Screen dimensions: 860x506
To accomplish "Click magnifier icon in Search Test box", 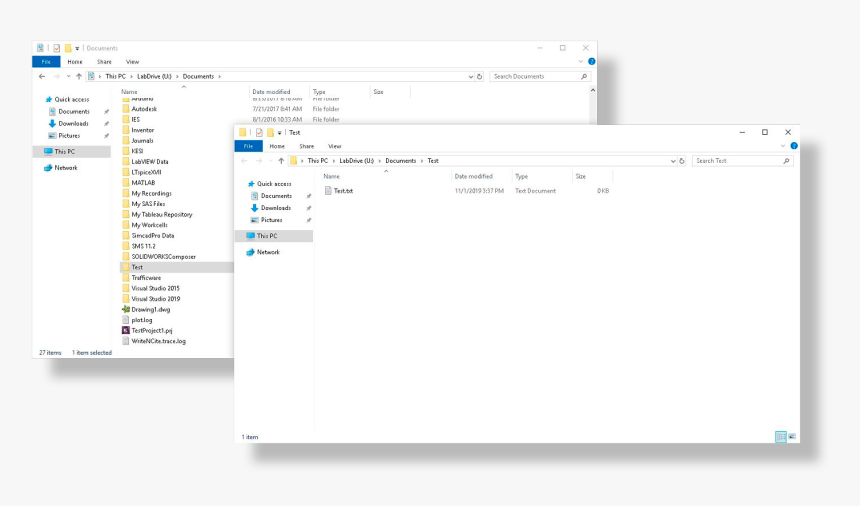I will click(x=786, y=161).
